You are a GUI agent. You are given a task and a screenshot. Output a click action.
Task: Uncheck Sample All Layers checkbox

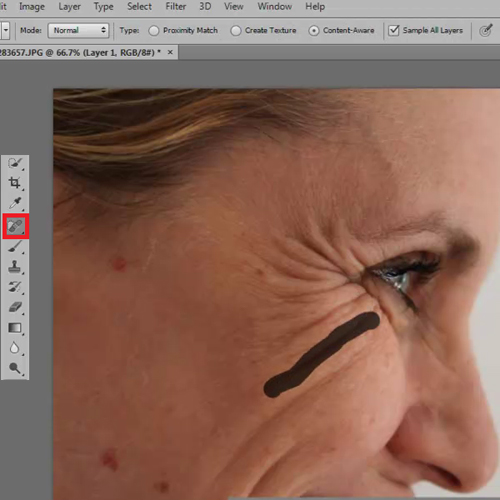[x=394, y=30]
